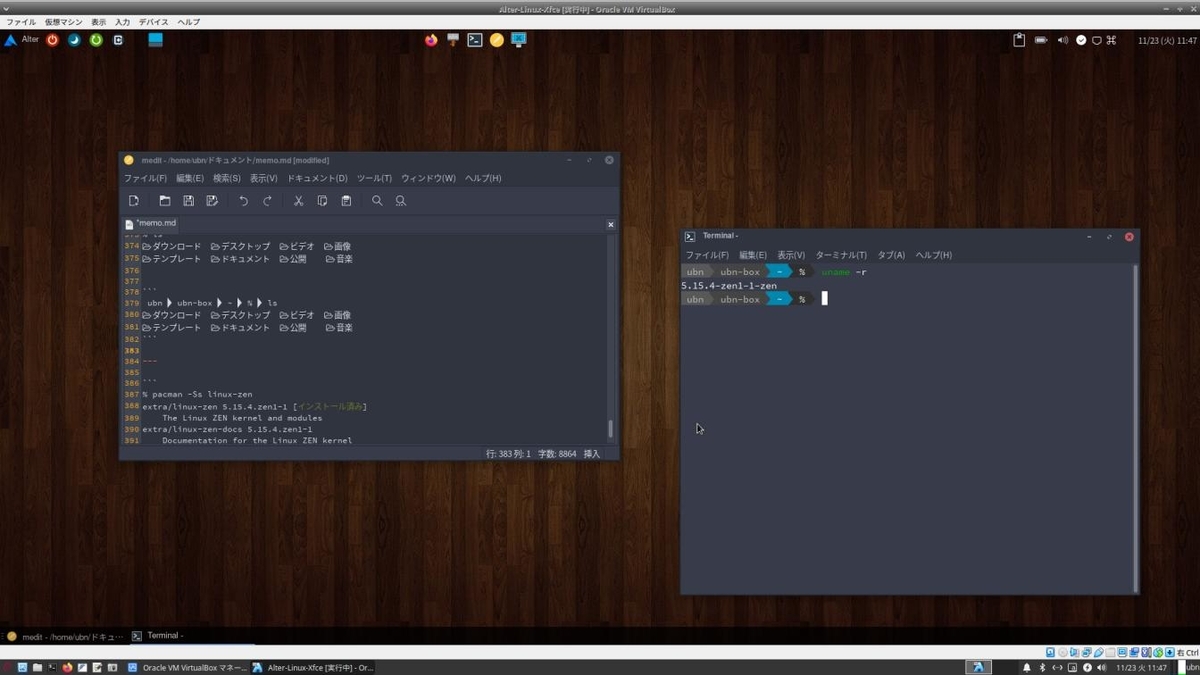Switch workspace using the panel pager
The height and width of the screenshot is (675, 1200).
pyautogui.click(x=155, y=40)
